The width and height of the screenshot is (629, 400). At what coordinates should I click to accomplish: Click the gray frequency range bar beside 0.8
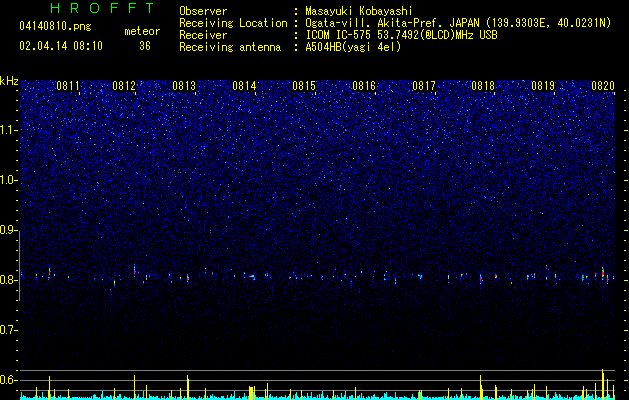click(20, 266)
